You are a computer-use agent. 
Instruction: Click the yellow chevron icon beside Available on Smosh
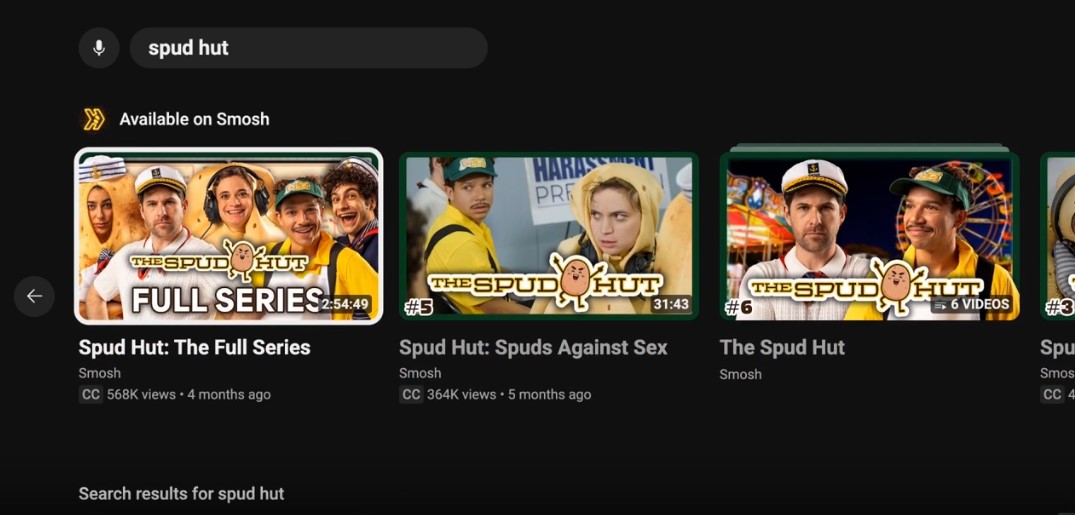pos(94,119)
